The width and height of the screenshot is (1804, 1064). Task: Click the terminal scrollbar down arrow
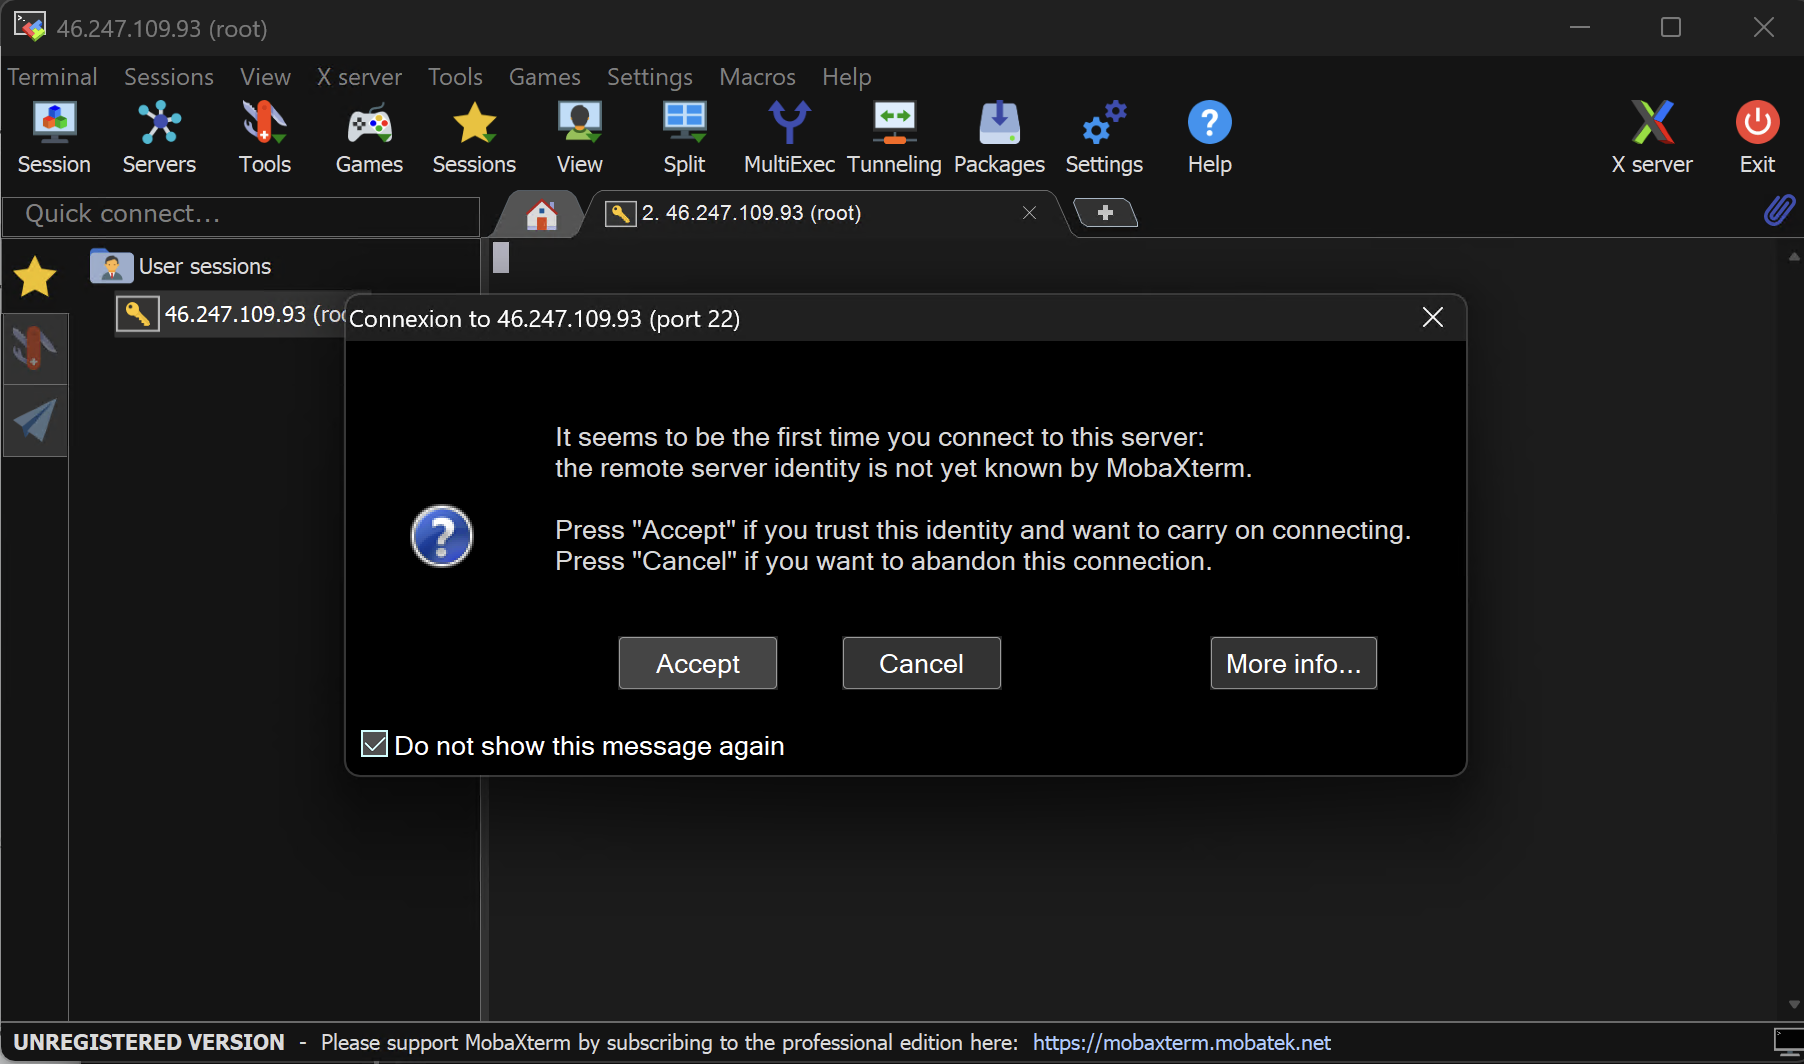click(x=1794, y=1005)
